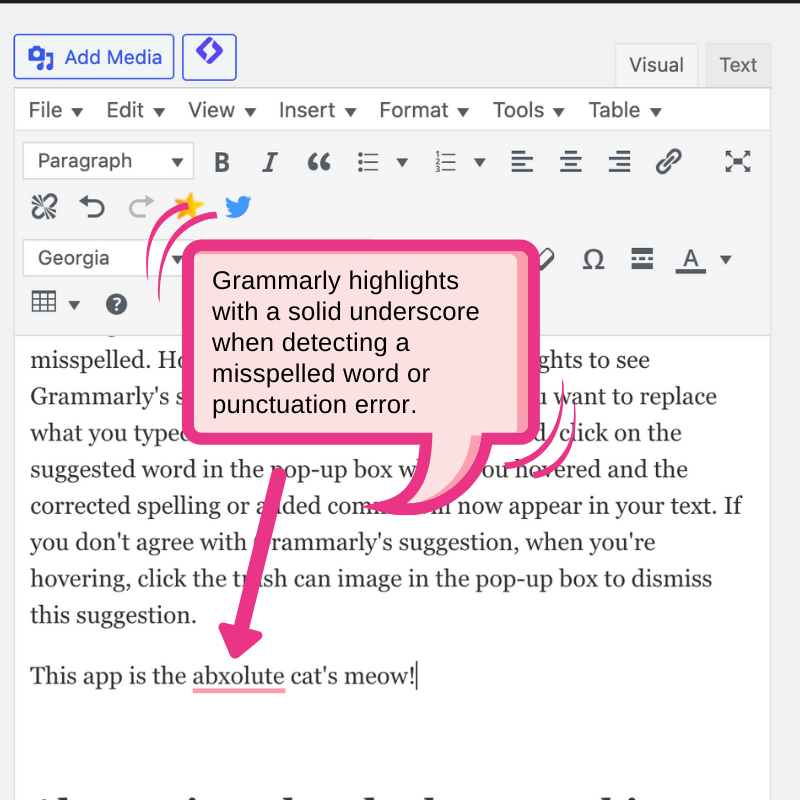Click the underlined misspelled word abxolute
Viewport: 800px width, 800px height.
pos(238,676)
